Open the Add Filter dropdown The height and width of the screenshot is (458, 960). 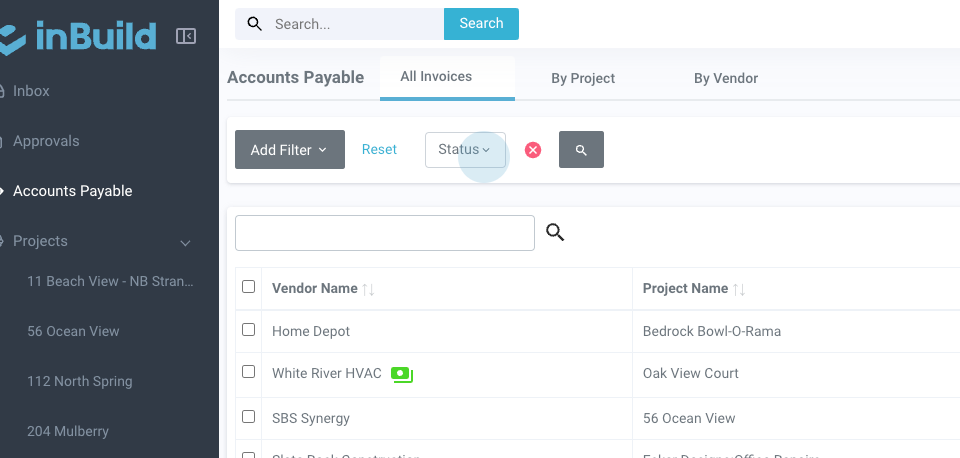pyautogui.click(x=289, y=150)
